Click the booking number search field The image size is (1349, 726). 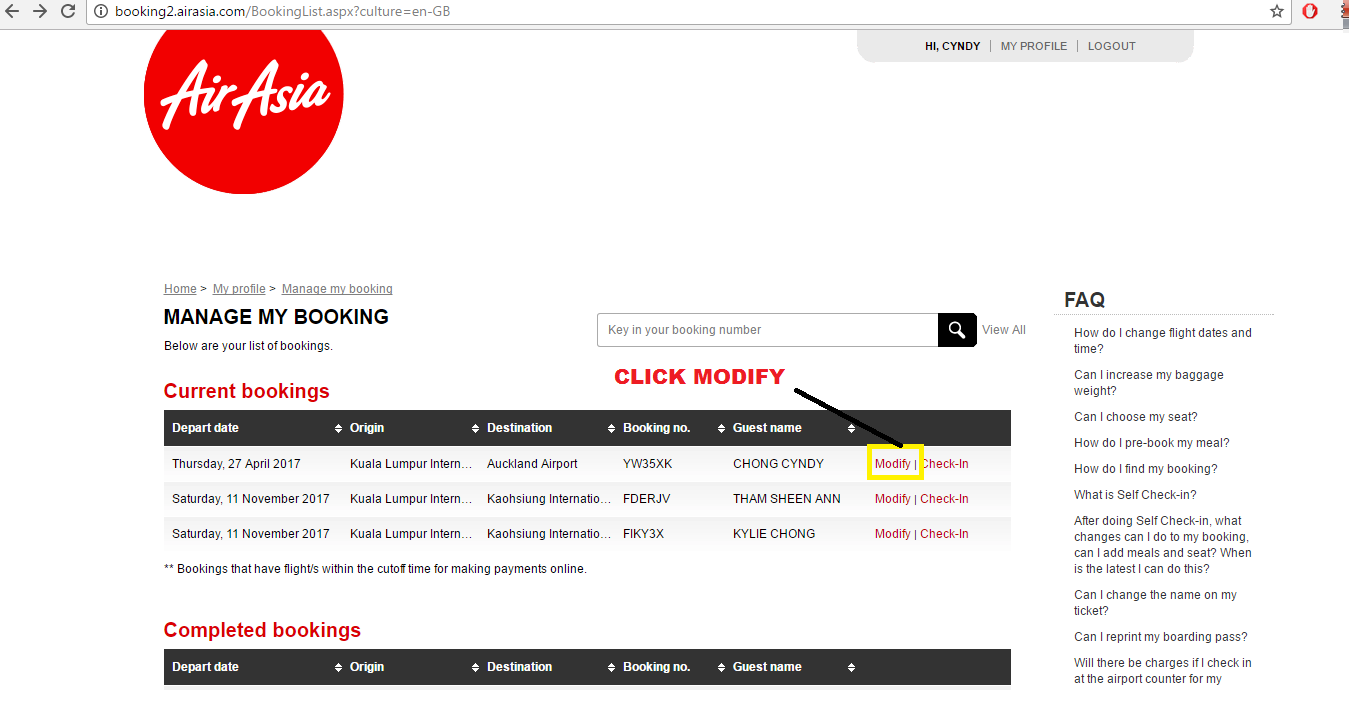click(x=767, y=330)
